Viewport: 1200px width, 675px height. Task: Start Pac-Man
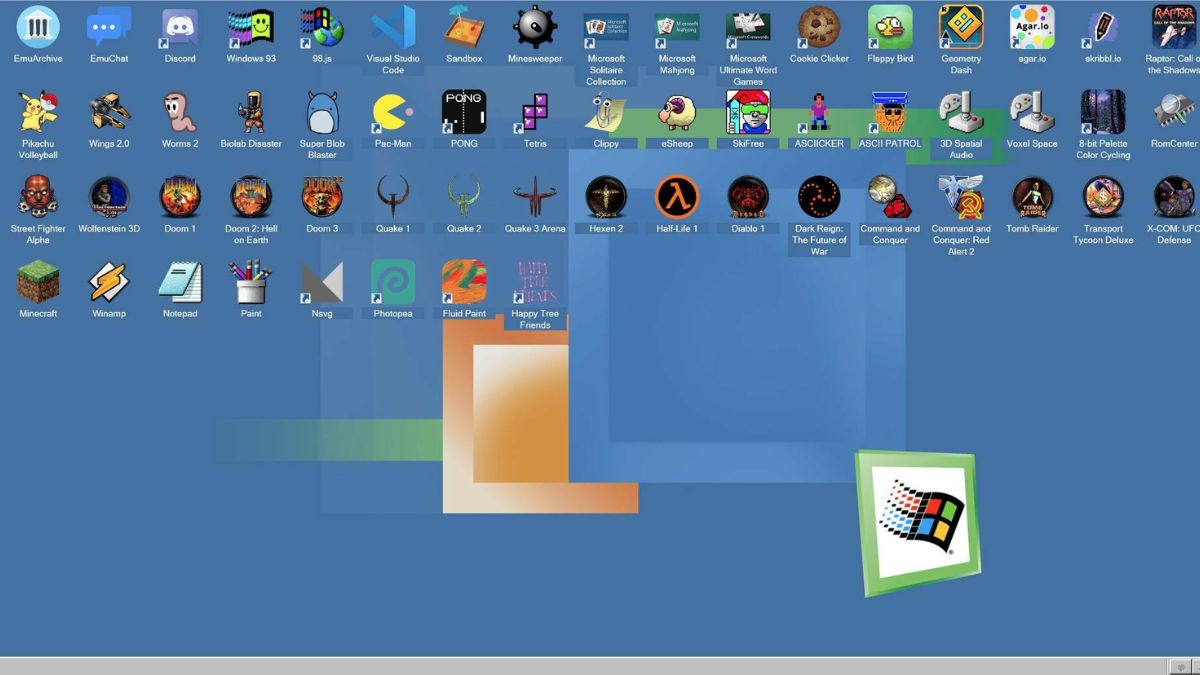point(393,112)
